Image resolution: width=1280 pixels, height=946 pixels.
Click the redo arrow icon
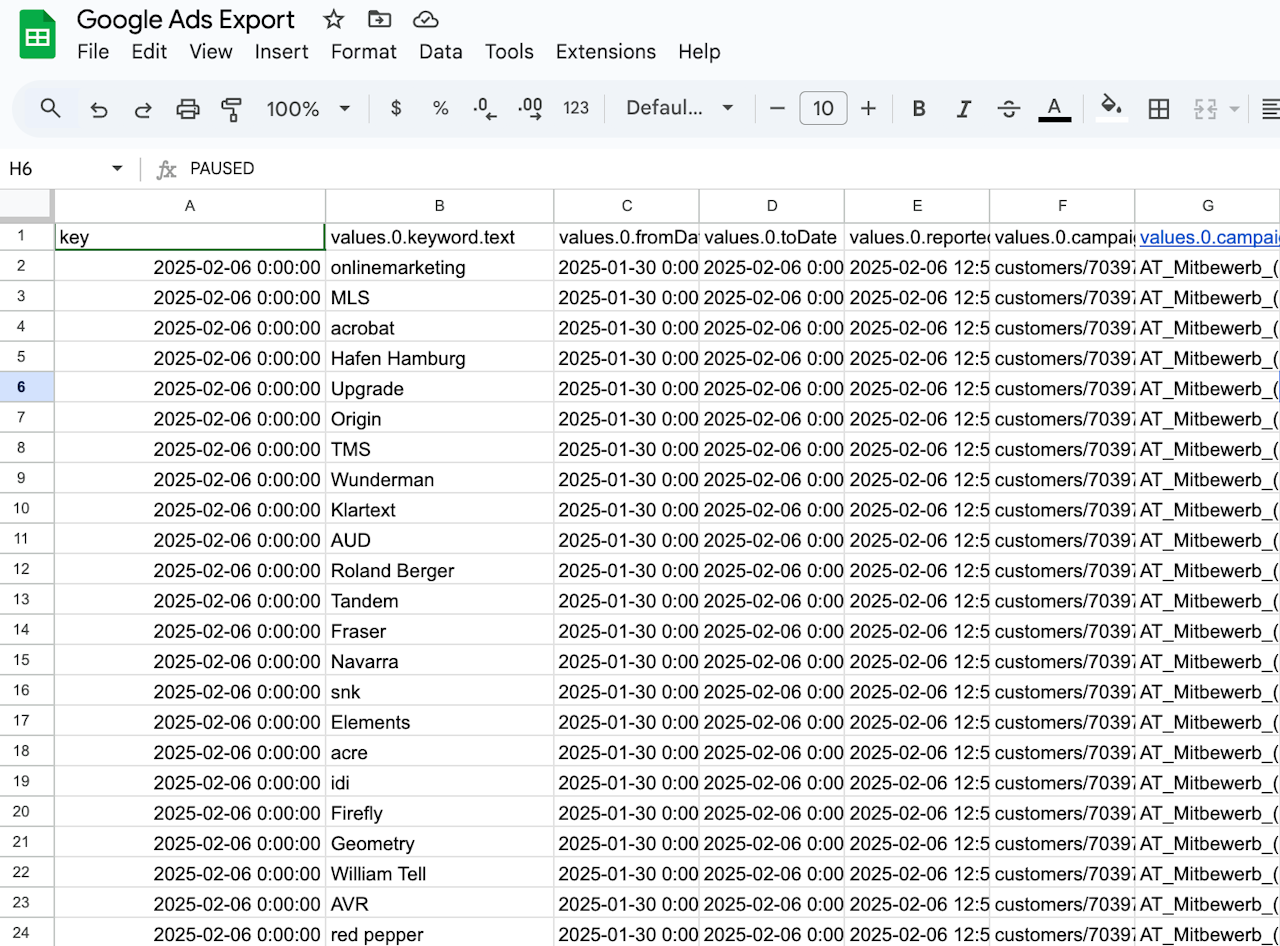143,109
